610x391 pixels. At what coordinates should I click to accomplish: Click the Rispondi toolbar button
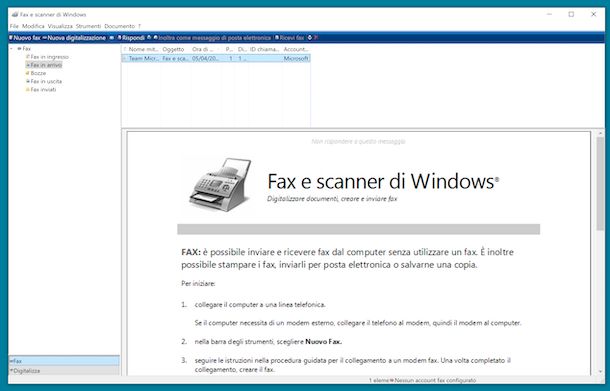[131, 38]
